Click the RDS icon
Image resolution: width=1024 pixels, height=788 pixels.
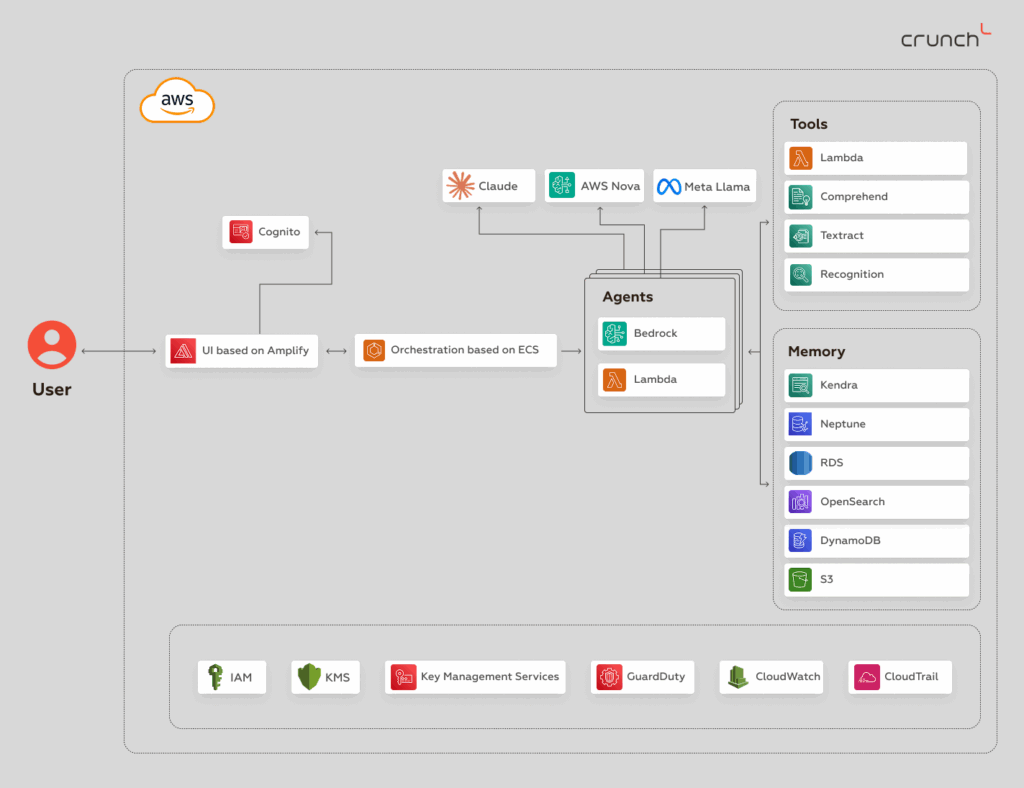coord(801,463)
